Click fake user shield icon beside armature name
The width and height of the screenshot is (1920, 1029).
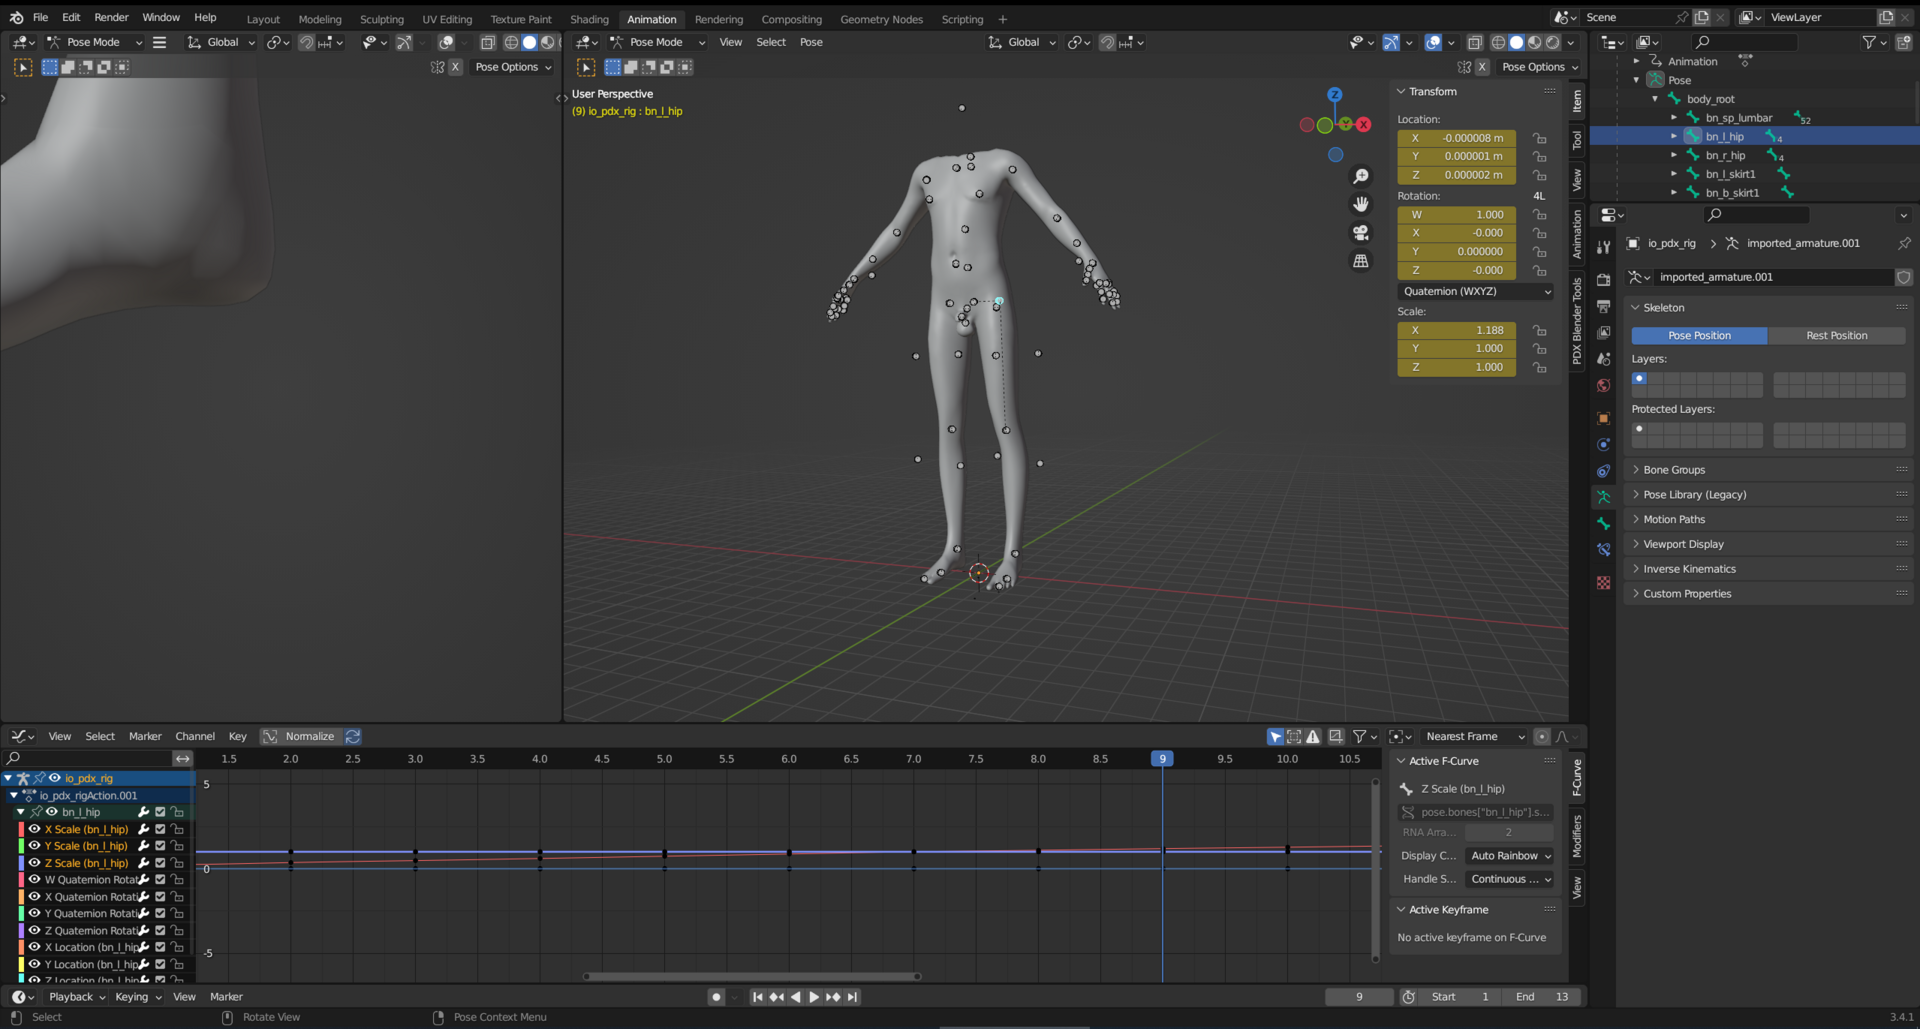pyautogui.click(x=1904, y=277)
